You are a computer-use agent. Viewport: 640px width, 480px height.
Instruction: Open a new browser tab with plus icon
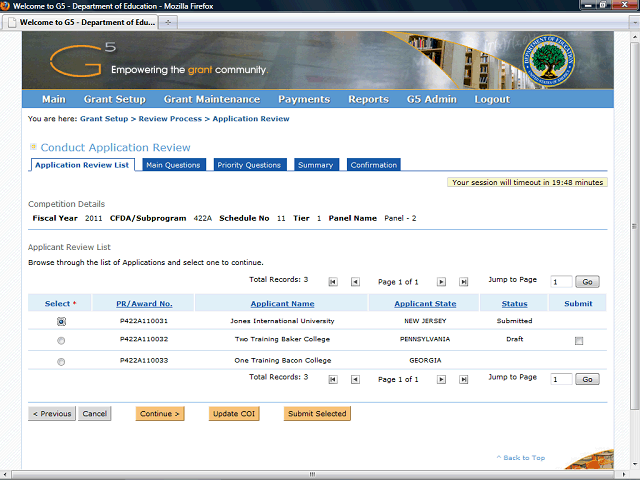pos(168,22)
